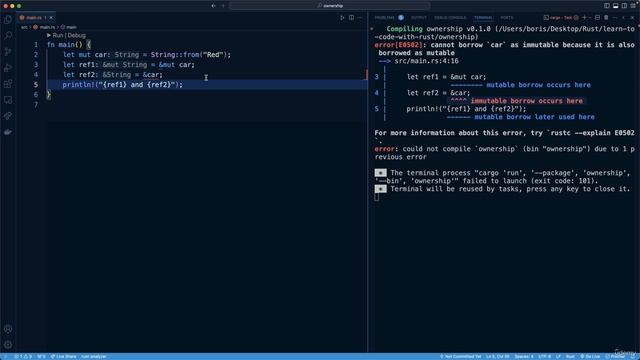Screen dimensions: 640x360
Task: Click Live Share in status bar
Action: [x=63, y=356]
